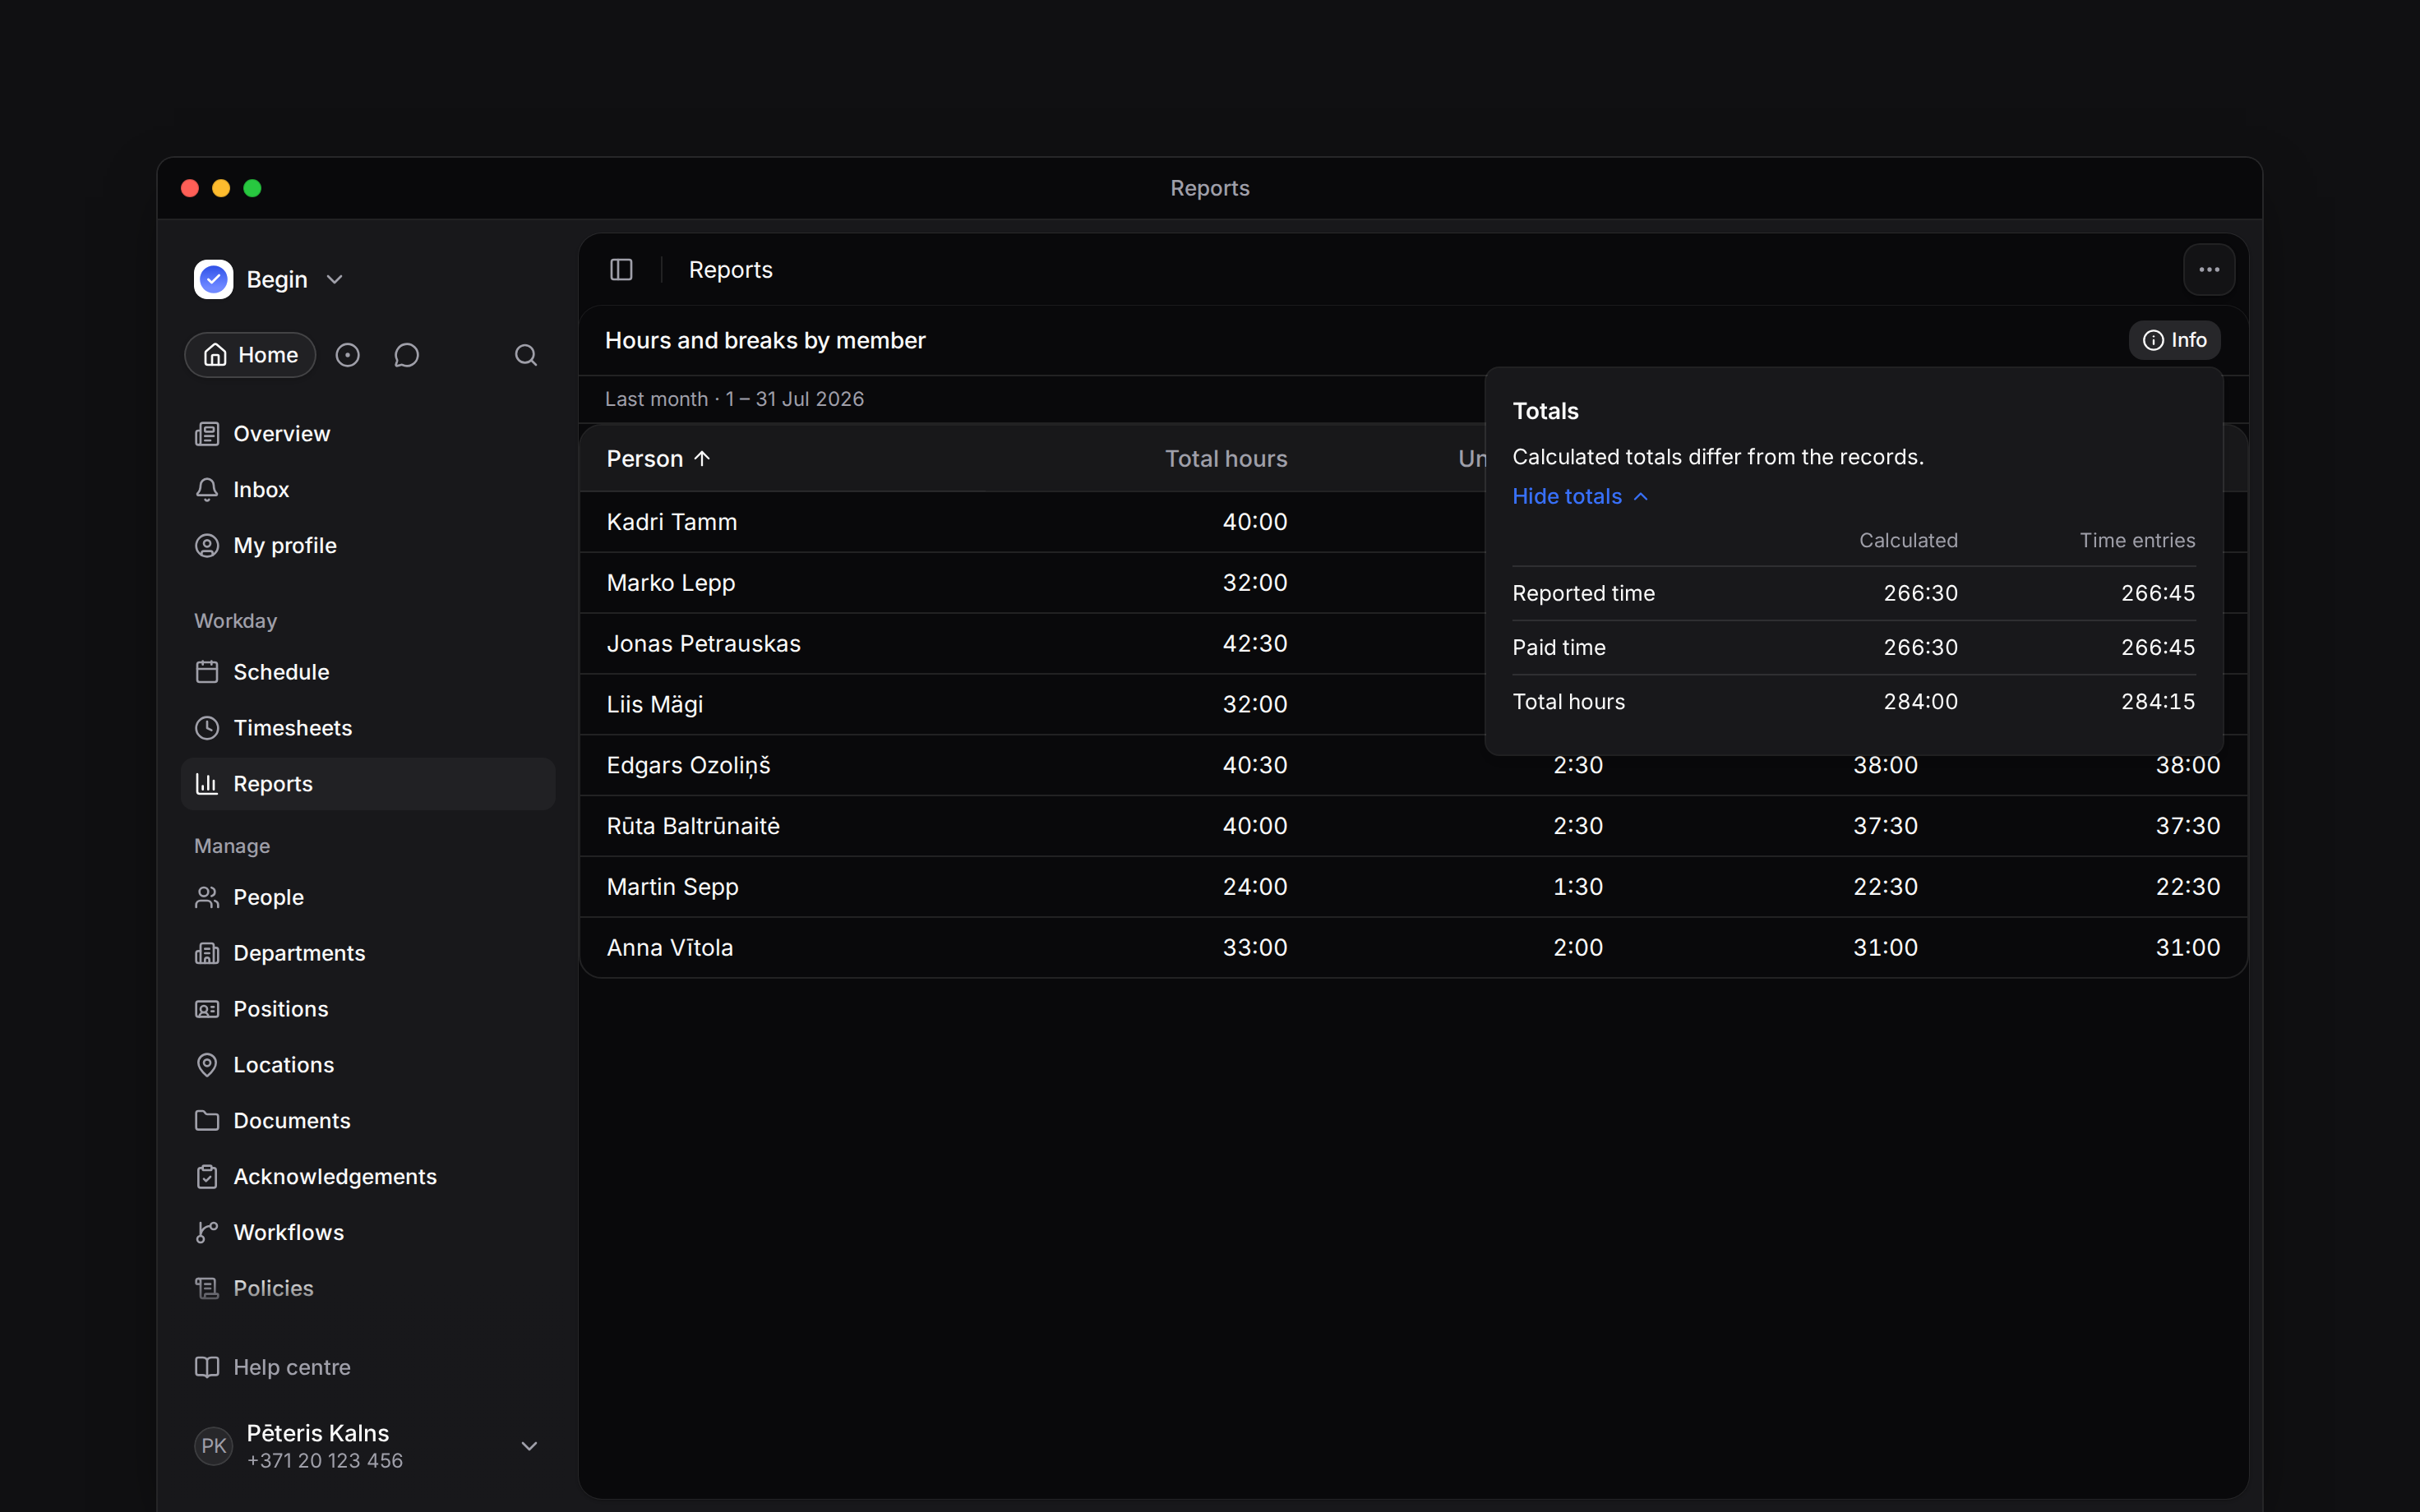
Task: Click Martin Sepp's 24:00 total hours
Action: click(x=1254, y=887)
